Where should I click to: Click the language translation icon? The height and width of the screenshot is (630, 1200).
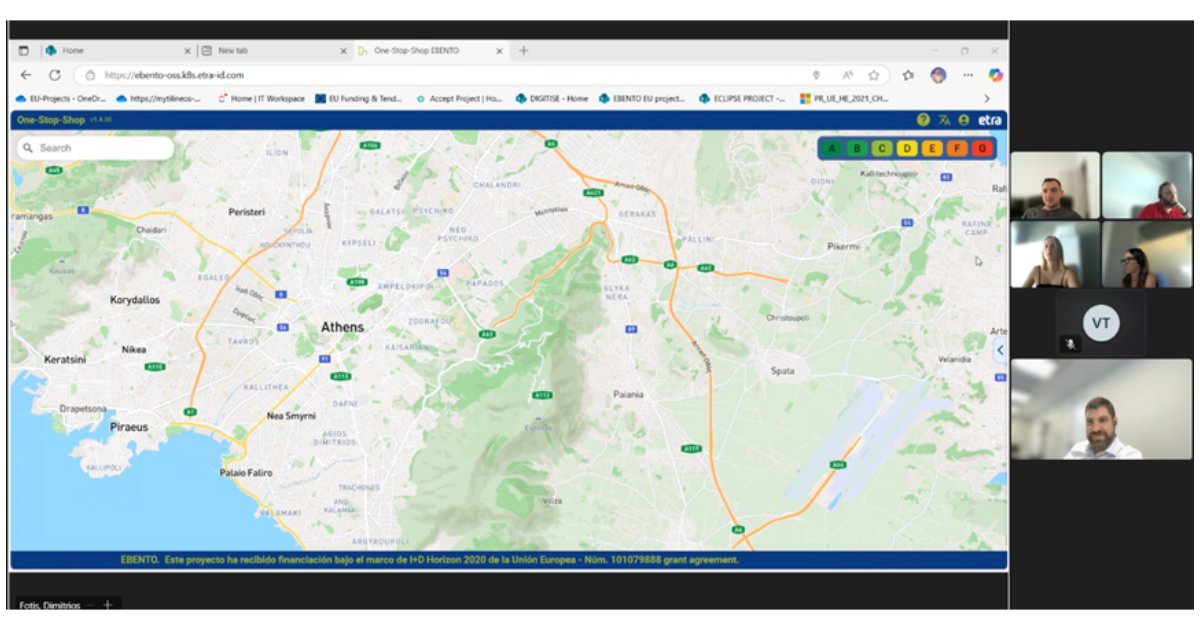pos(944,119)
